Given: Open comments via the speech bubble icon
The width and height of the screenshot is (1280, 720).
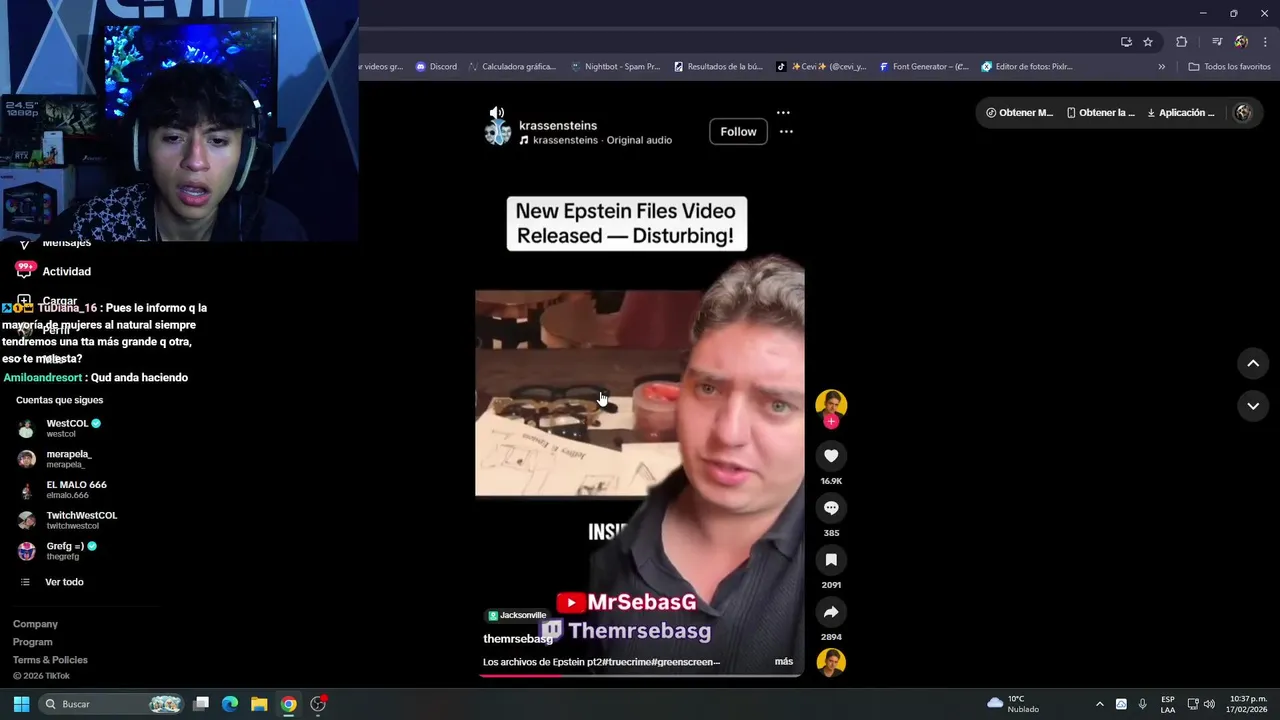Looking at the screenshot, I should tap(831, 508).
